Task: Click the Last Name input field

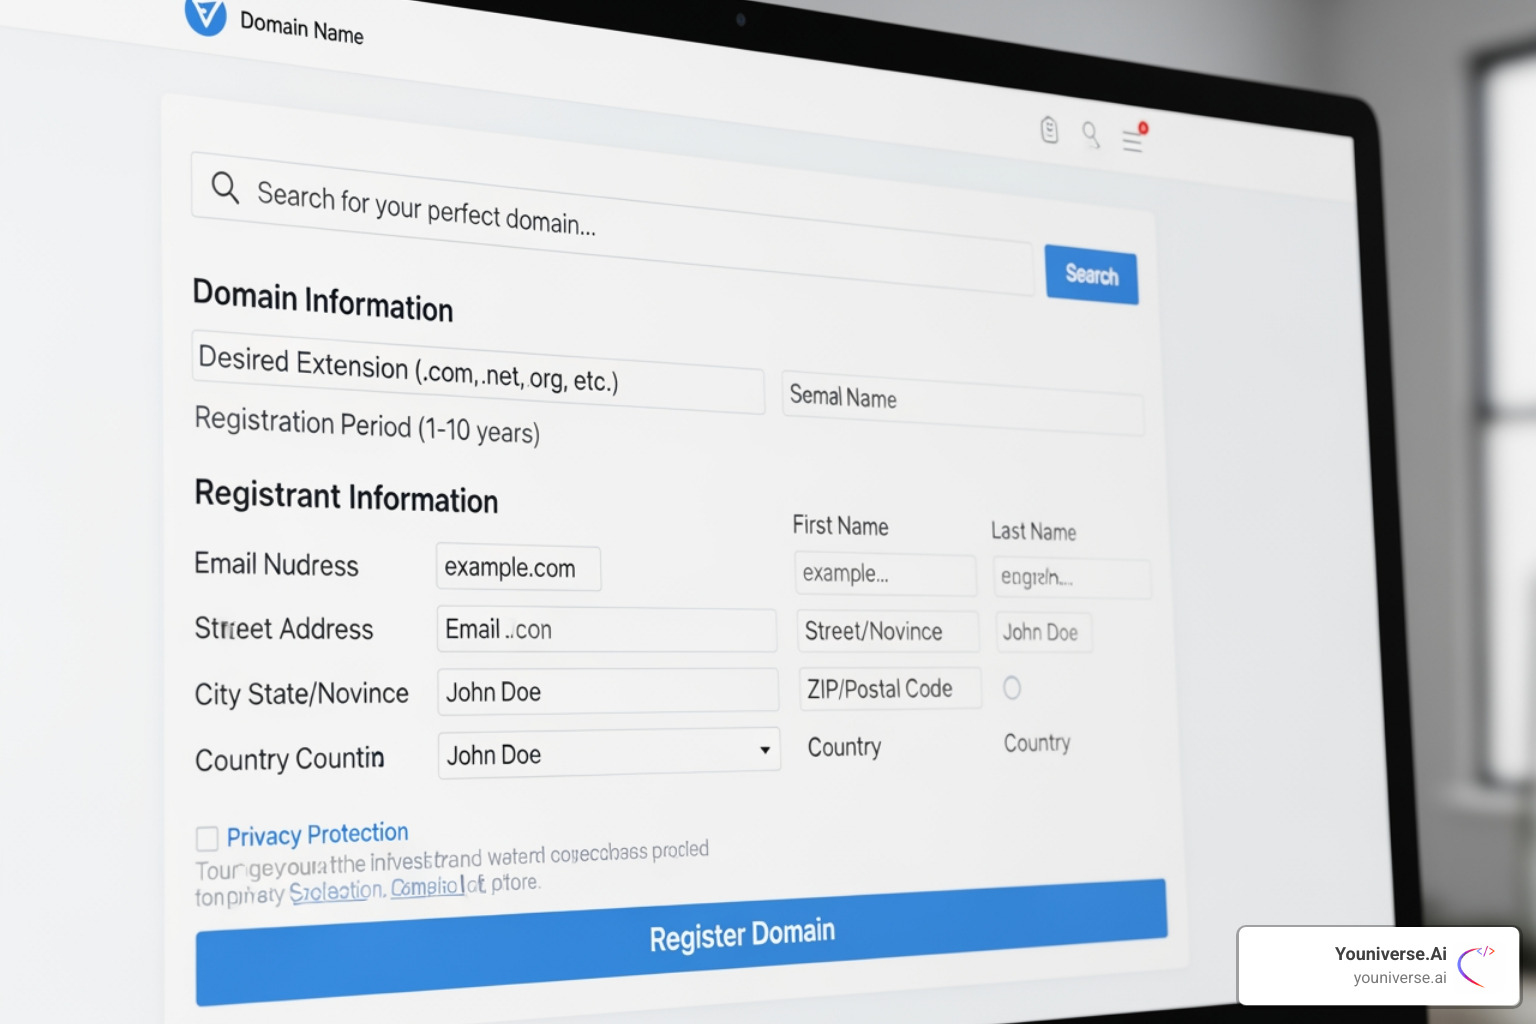Action: tap(1072, 578)
